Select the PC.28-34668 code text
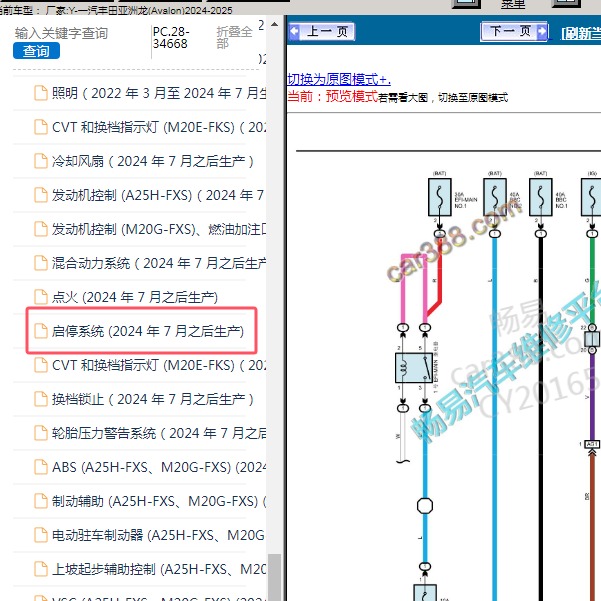601x601 pixels. pyautogui.click(x=171, y=38)
